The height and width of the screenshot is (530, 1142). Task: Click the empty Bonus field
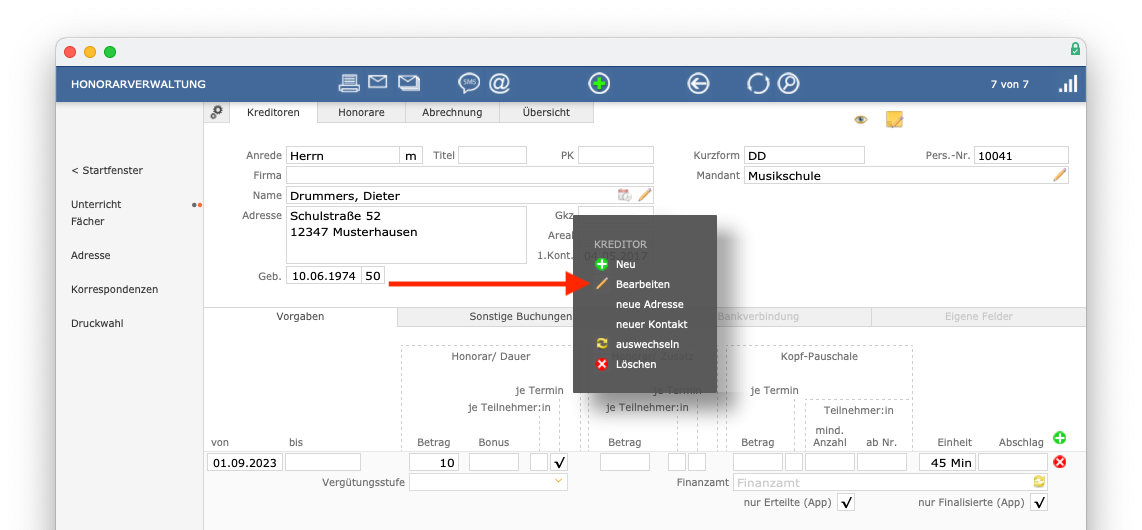coord(494,462)
